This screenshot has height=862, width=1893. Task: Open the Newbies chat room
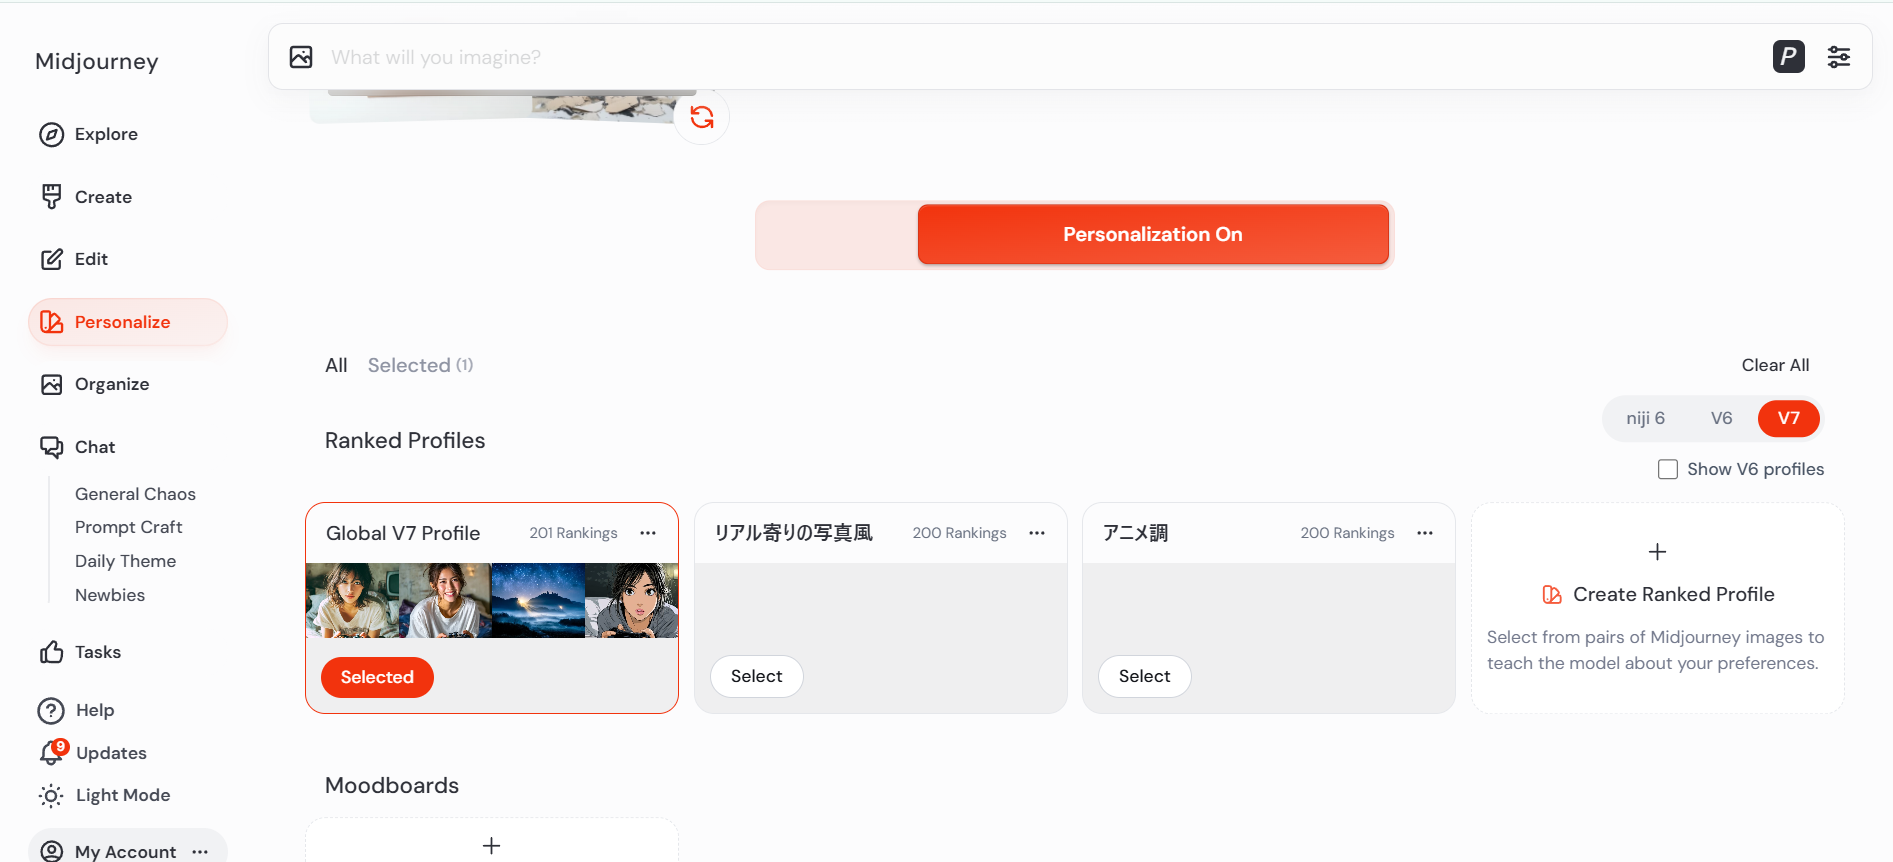[x=110, y=595]
